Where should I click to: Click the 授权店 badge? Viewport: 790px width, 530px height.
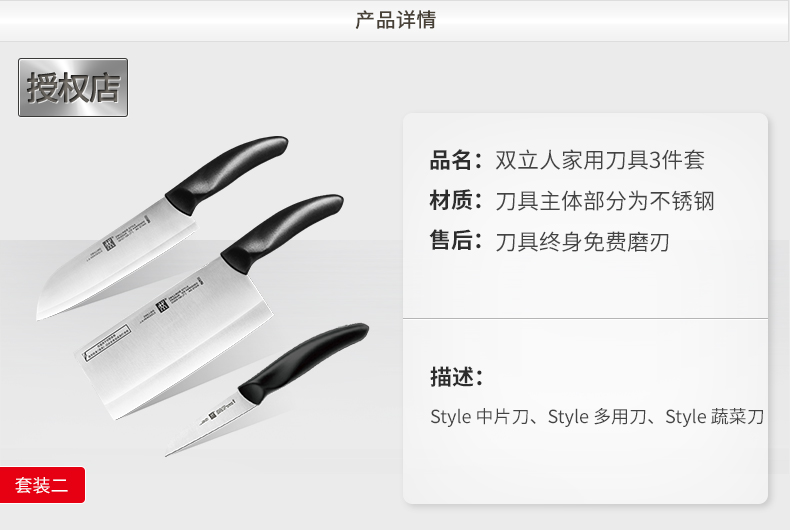click(73, 87)
